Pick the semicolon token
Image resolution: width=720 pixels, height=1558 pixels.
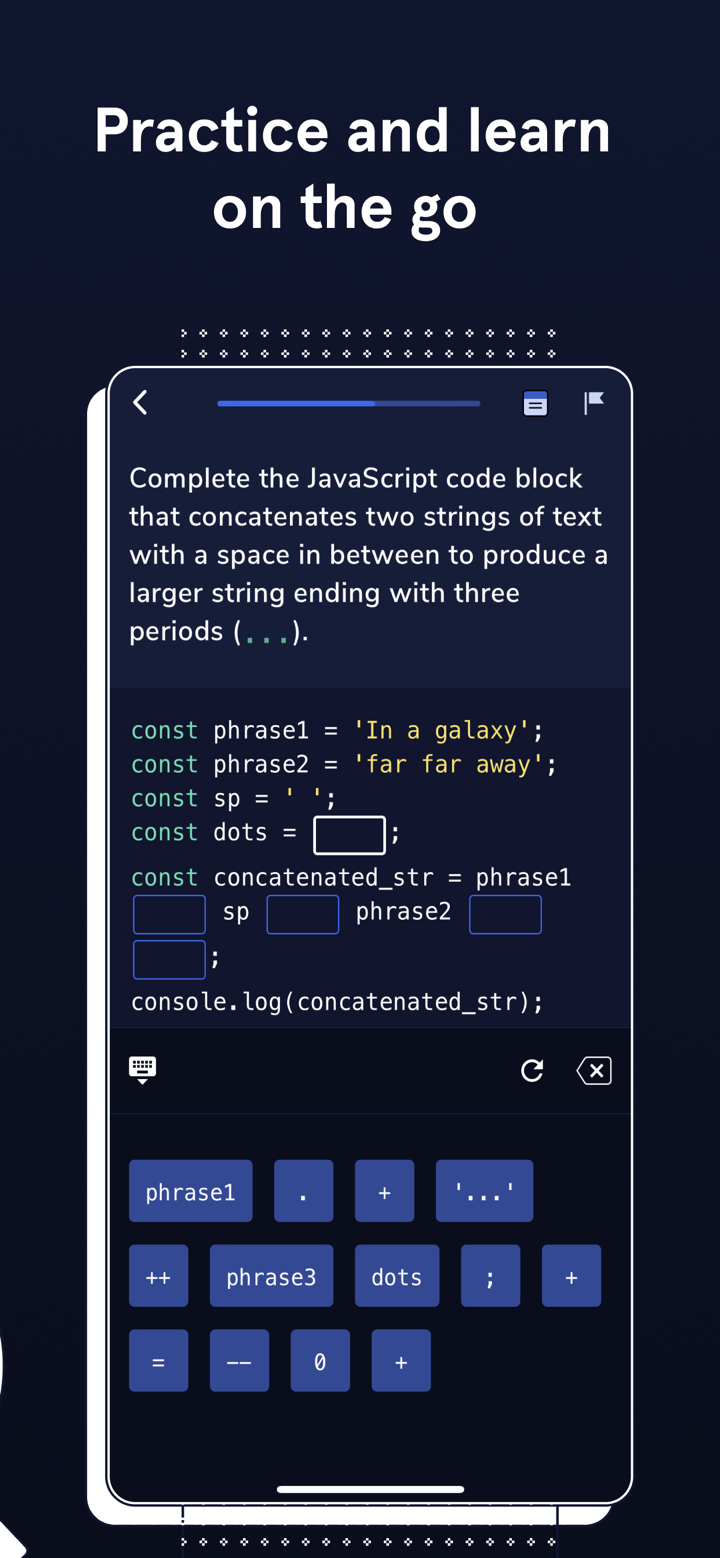coord(490,1276)
